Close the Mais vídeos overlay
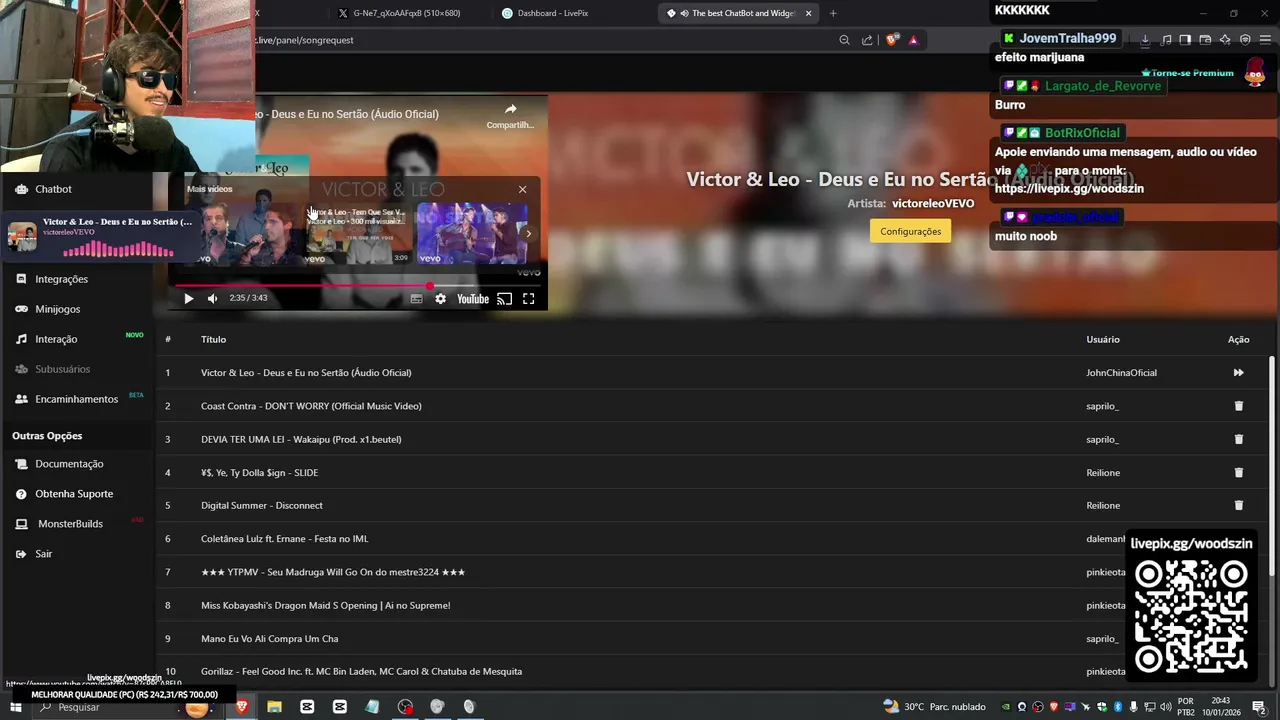The image size is (1280, 720). (522, 189)
